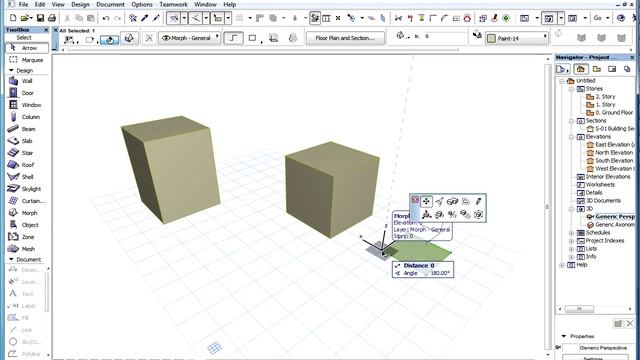Select the Object tool
640x360 pixels.
point(27,225)
